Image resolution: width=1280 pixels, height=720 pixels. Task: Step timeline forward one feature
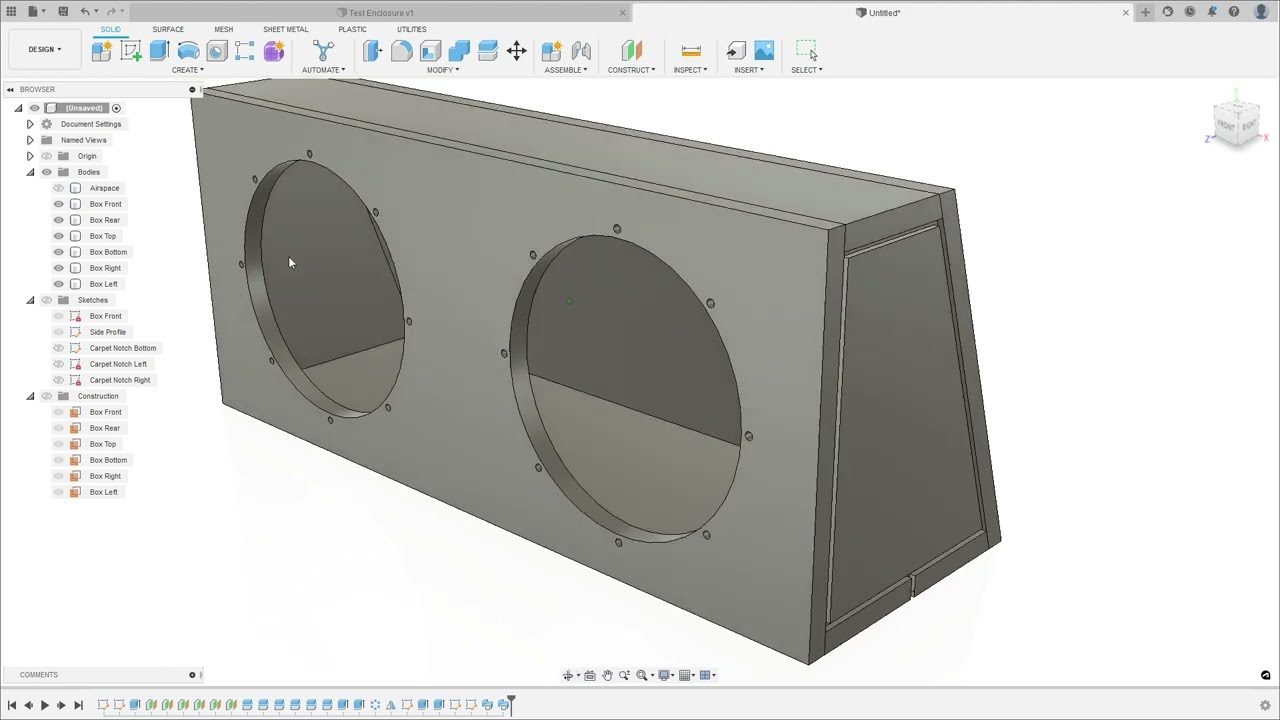(x=61, y=705)
